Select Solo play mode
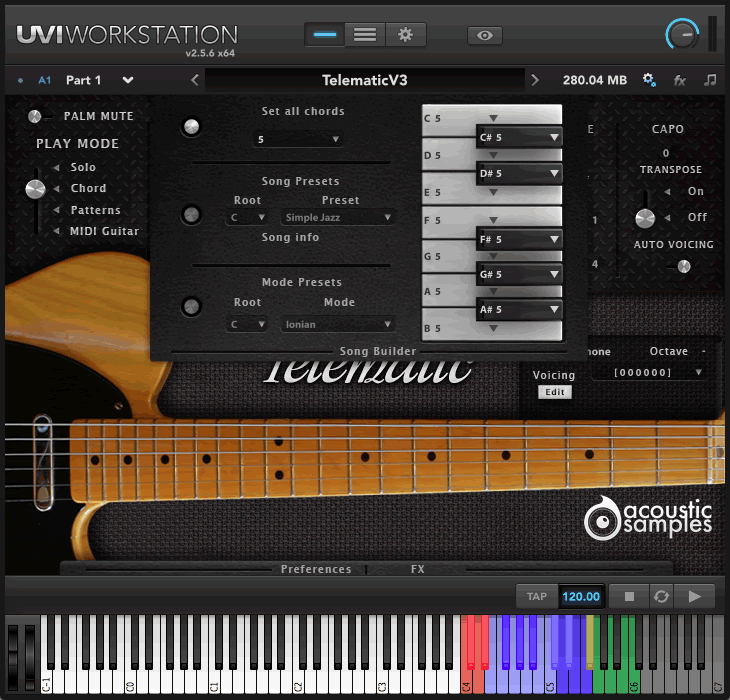 83,167
